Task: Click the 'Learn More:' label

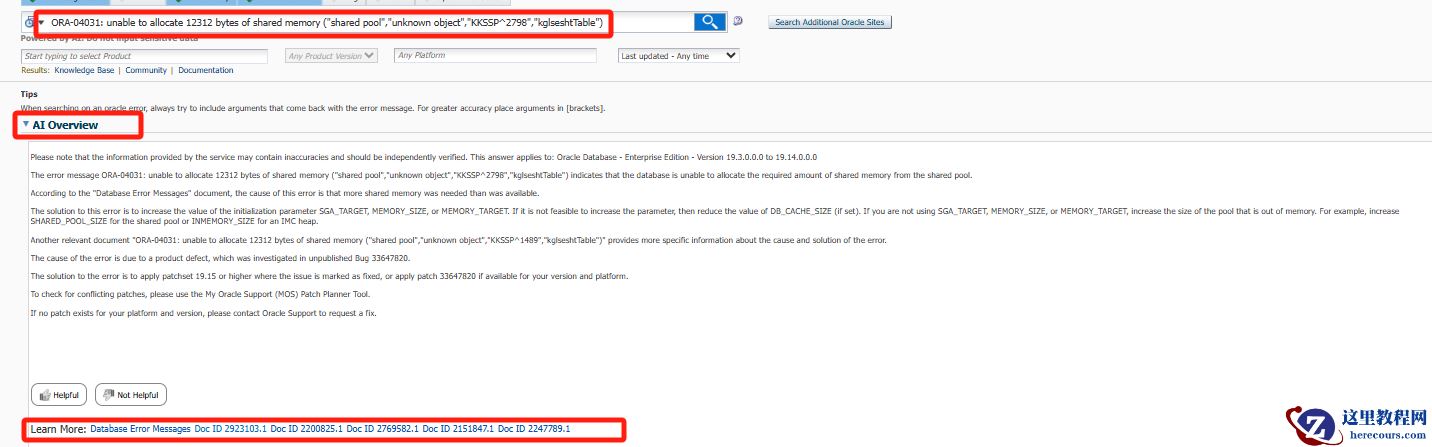Action: 58,429
